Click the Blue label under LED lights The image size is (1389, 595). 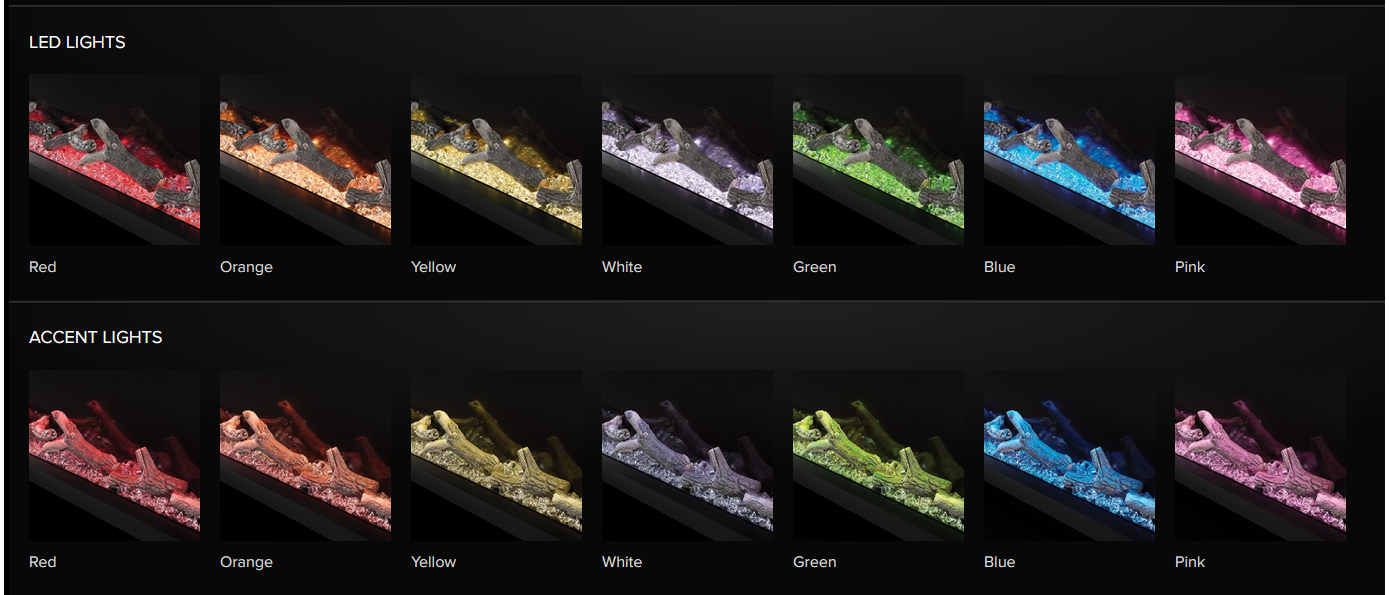[999, 267]
